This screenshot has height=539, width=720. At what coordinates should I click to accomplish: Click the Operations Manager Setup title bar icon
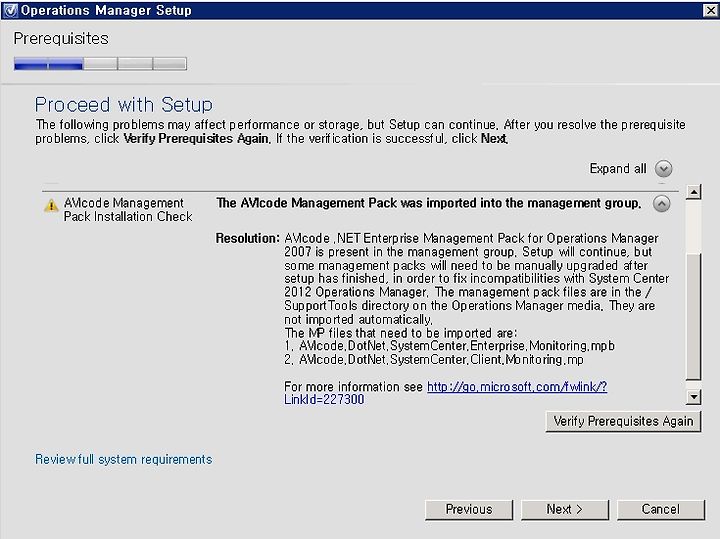(x=10, y=10)
